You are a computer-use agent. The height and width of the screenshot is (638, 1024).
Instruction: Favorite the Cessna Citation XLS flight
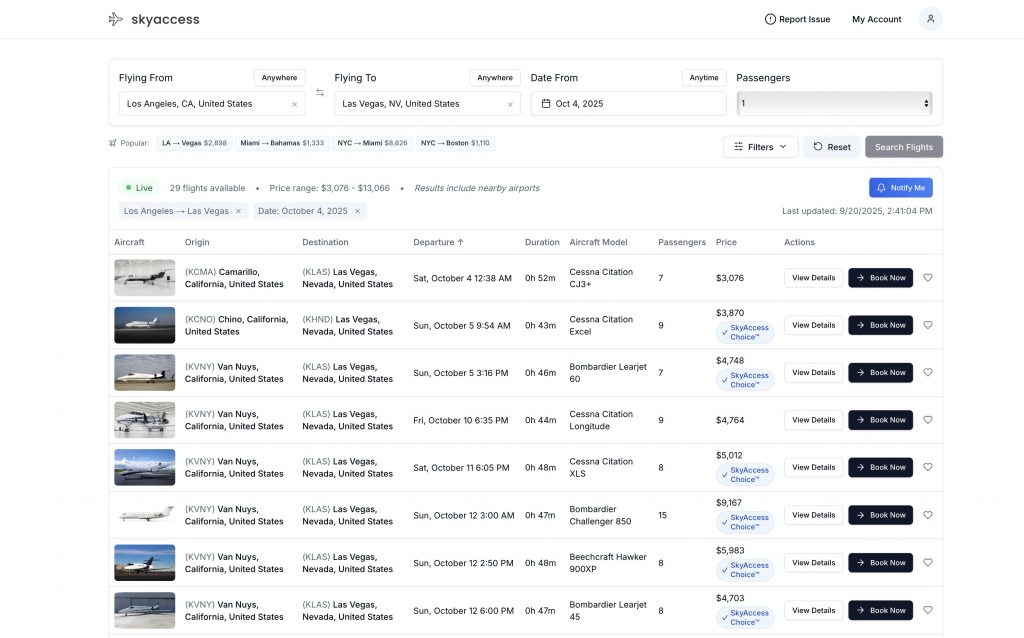[928, 467]
